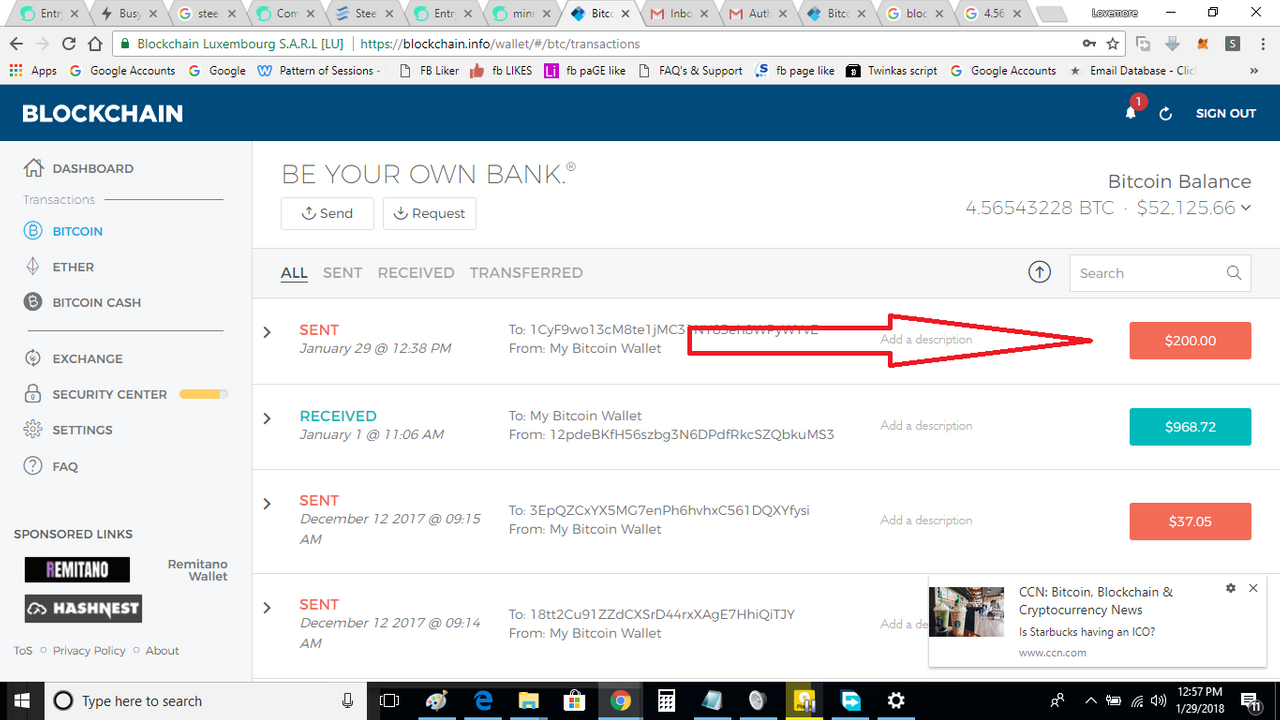Select the Ether diamond icon
Screen dimensions: 1280x720
tap(33, 267)
